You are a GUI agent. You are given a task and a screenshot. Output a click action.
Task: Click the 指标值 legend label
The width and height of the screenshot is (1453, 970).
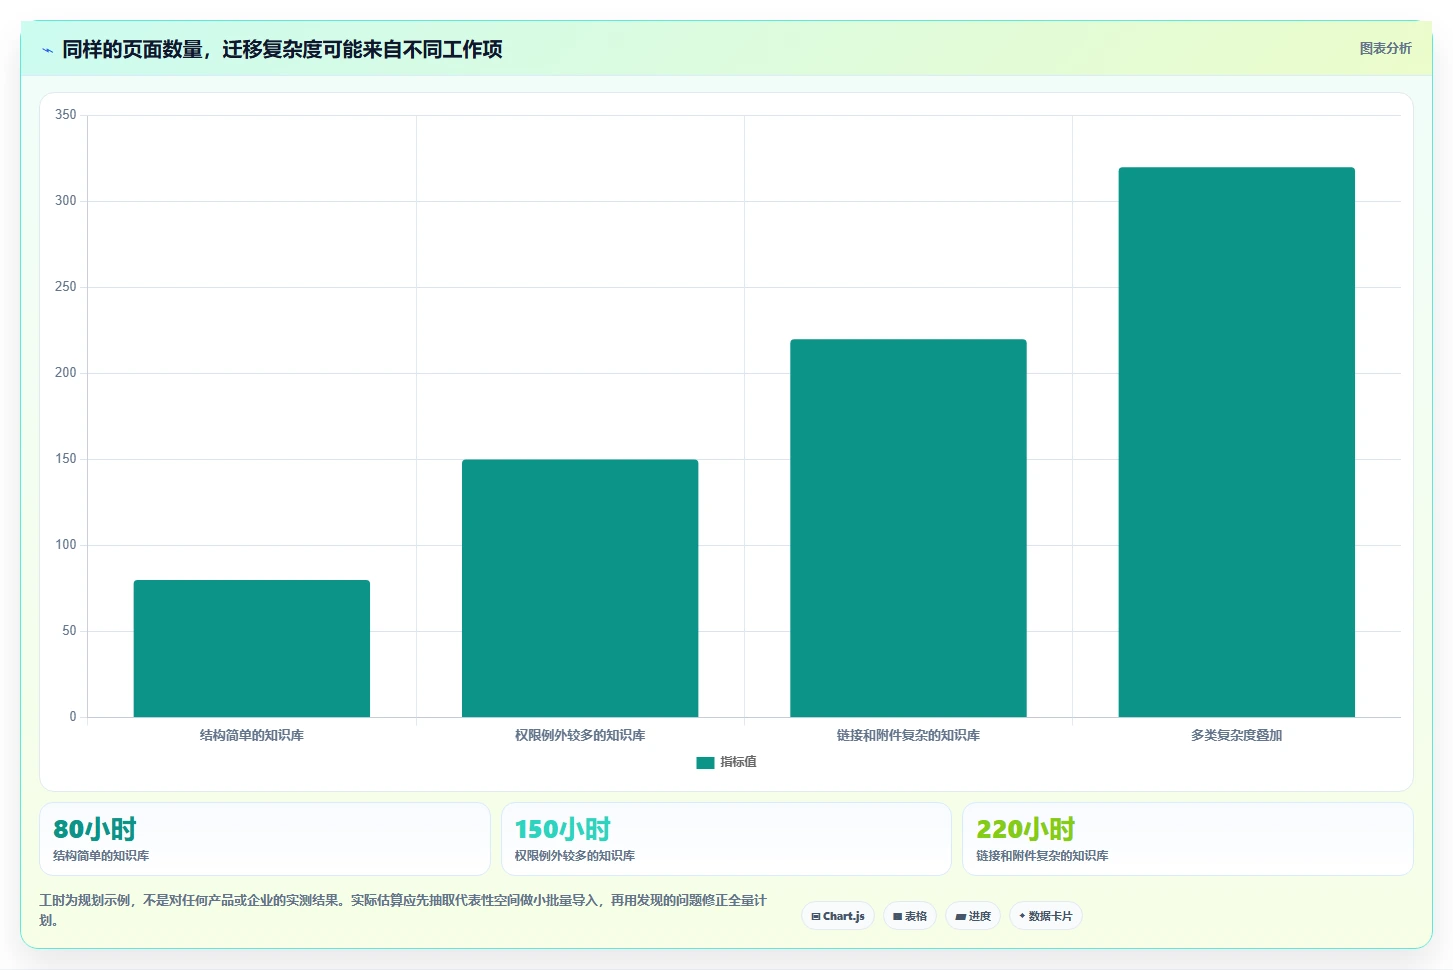pyautogui.click(x=738, y=762)
